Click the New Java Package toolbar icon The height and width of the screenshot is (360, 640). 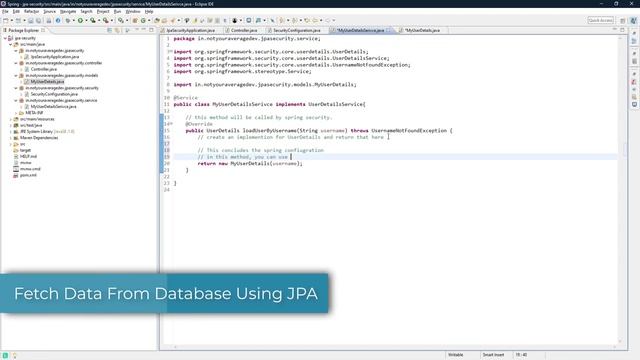(135, 20)
